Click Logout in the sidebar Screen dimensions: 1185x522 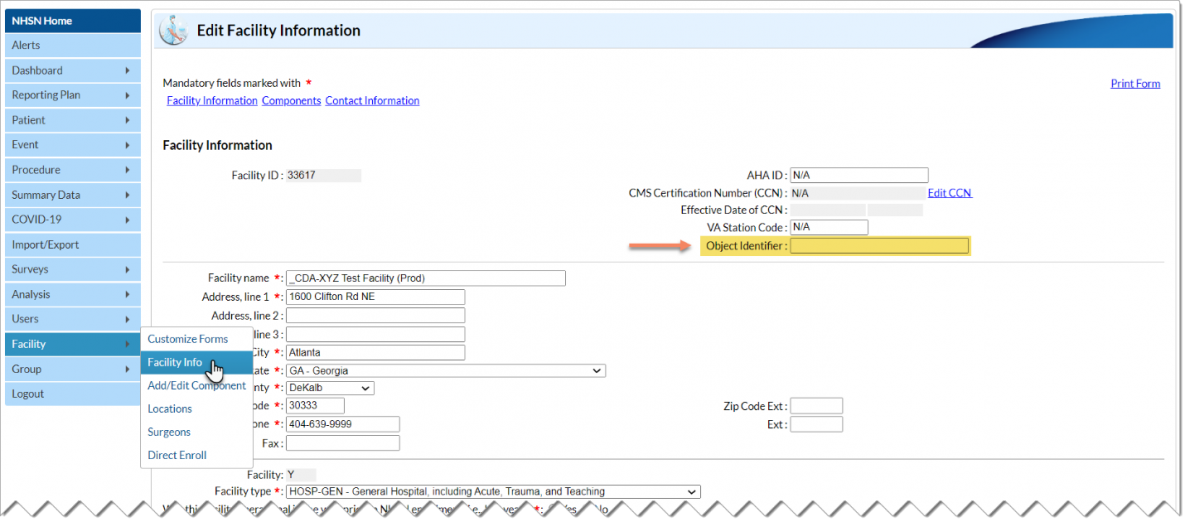pos(28,394)
